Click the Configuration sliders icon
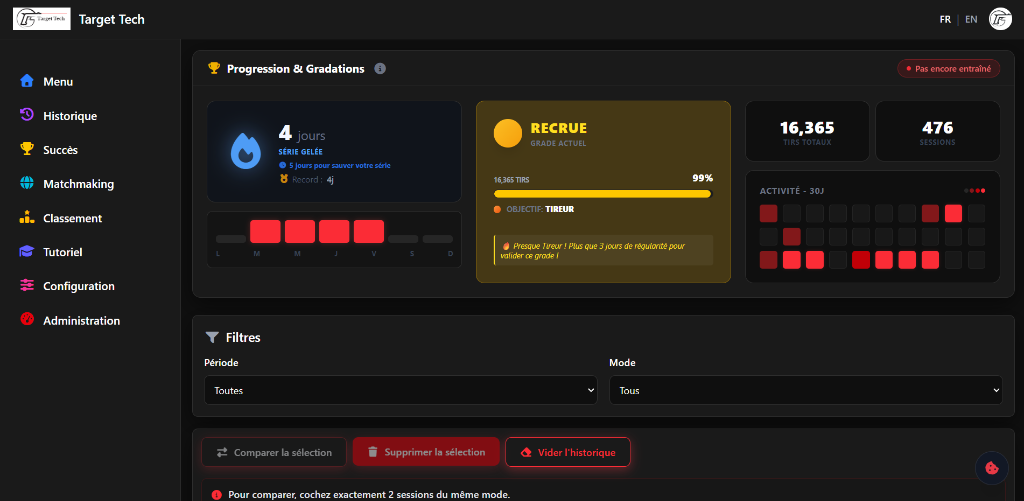Screen dimensions: 1024x501 (x=27, y=285)
